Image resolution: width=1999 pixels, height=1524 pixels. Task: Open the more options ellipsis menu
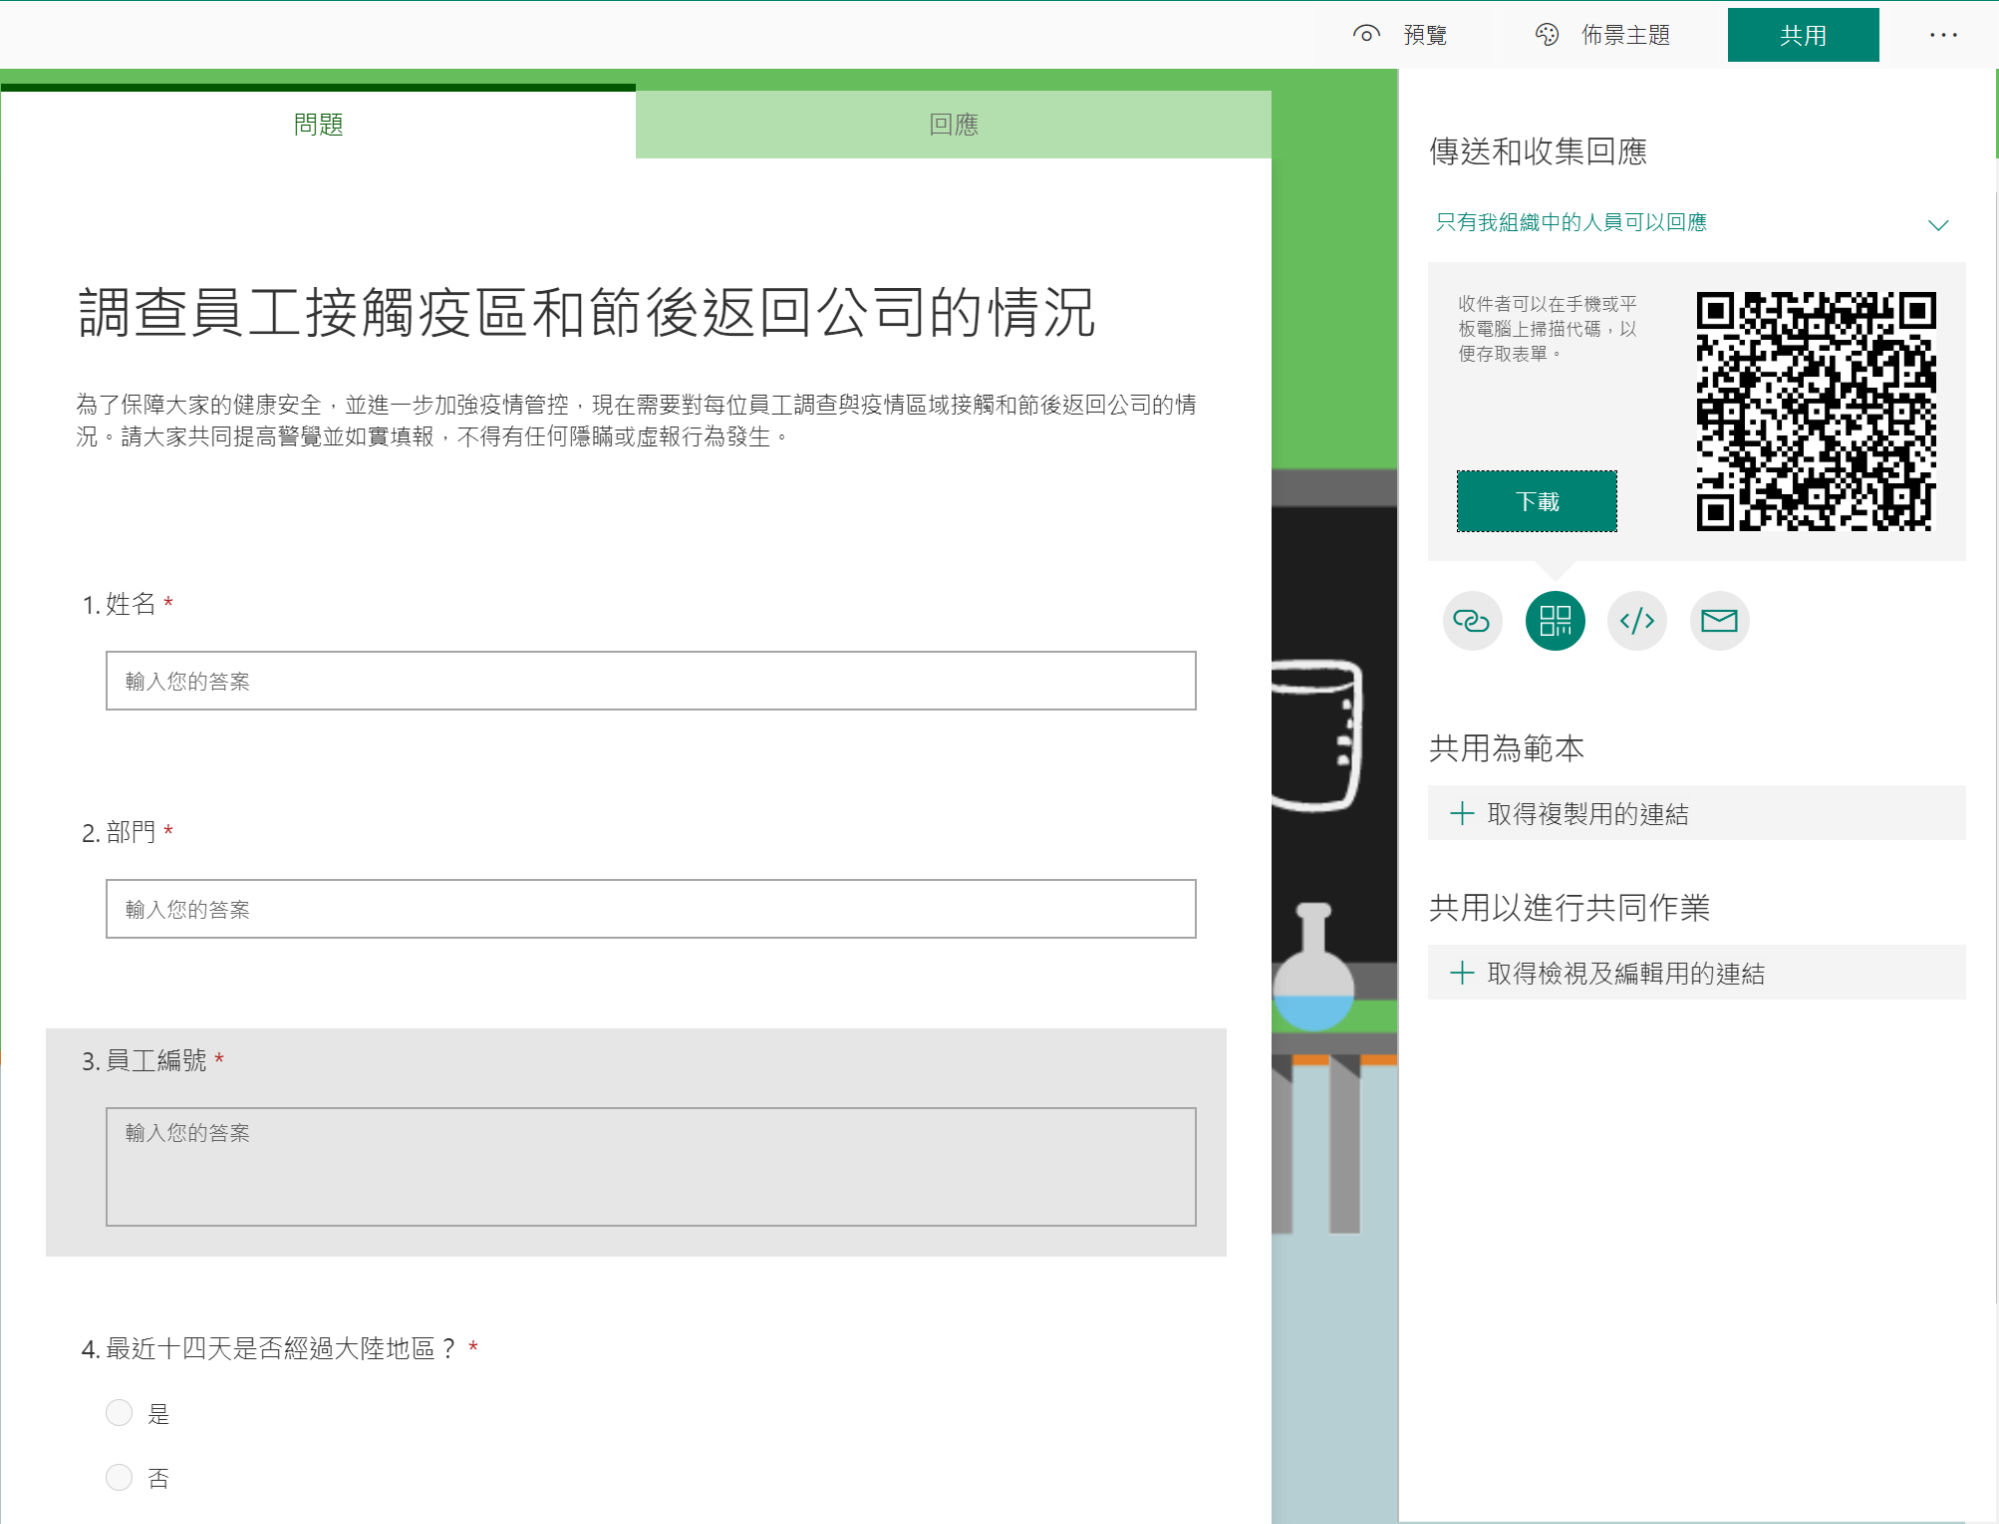[1942, 35]
